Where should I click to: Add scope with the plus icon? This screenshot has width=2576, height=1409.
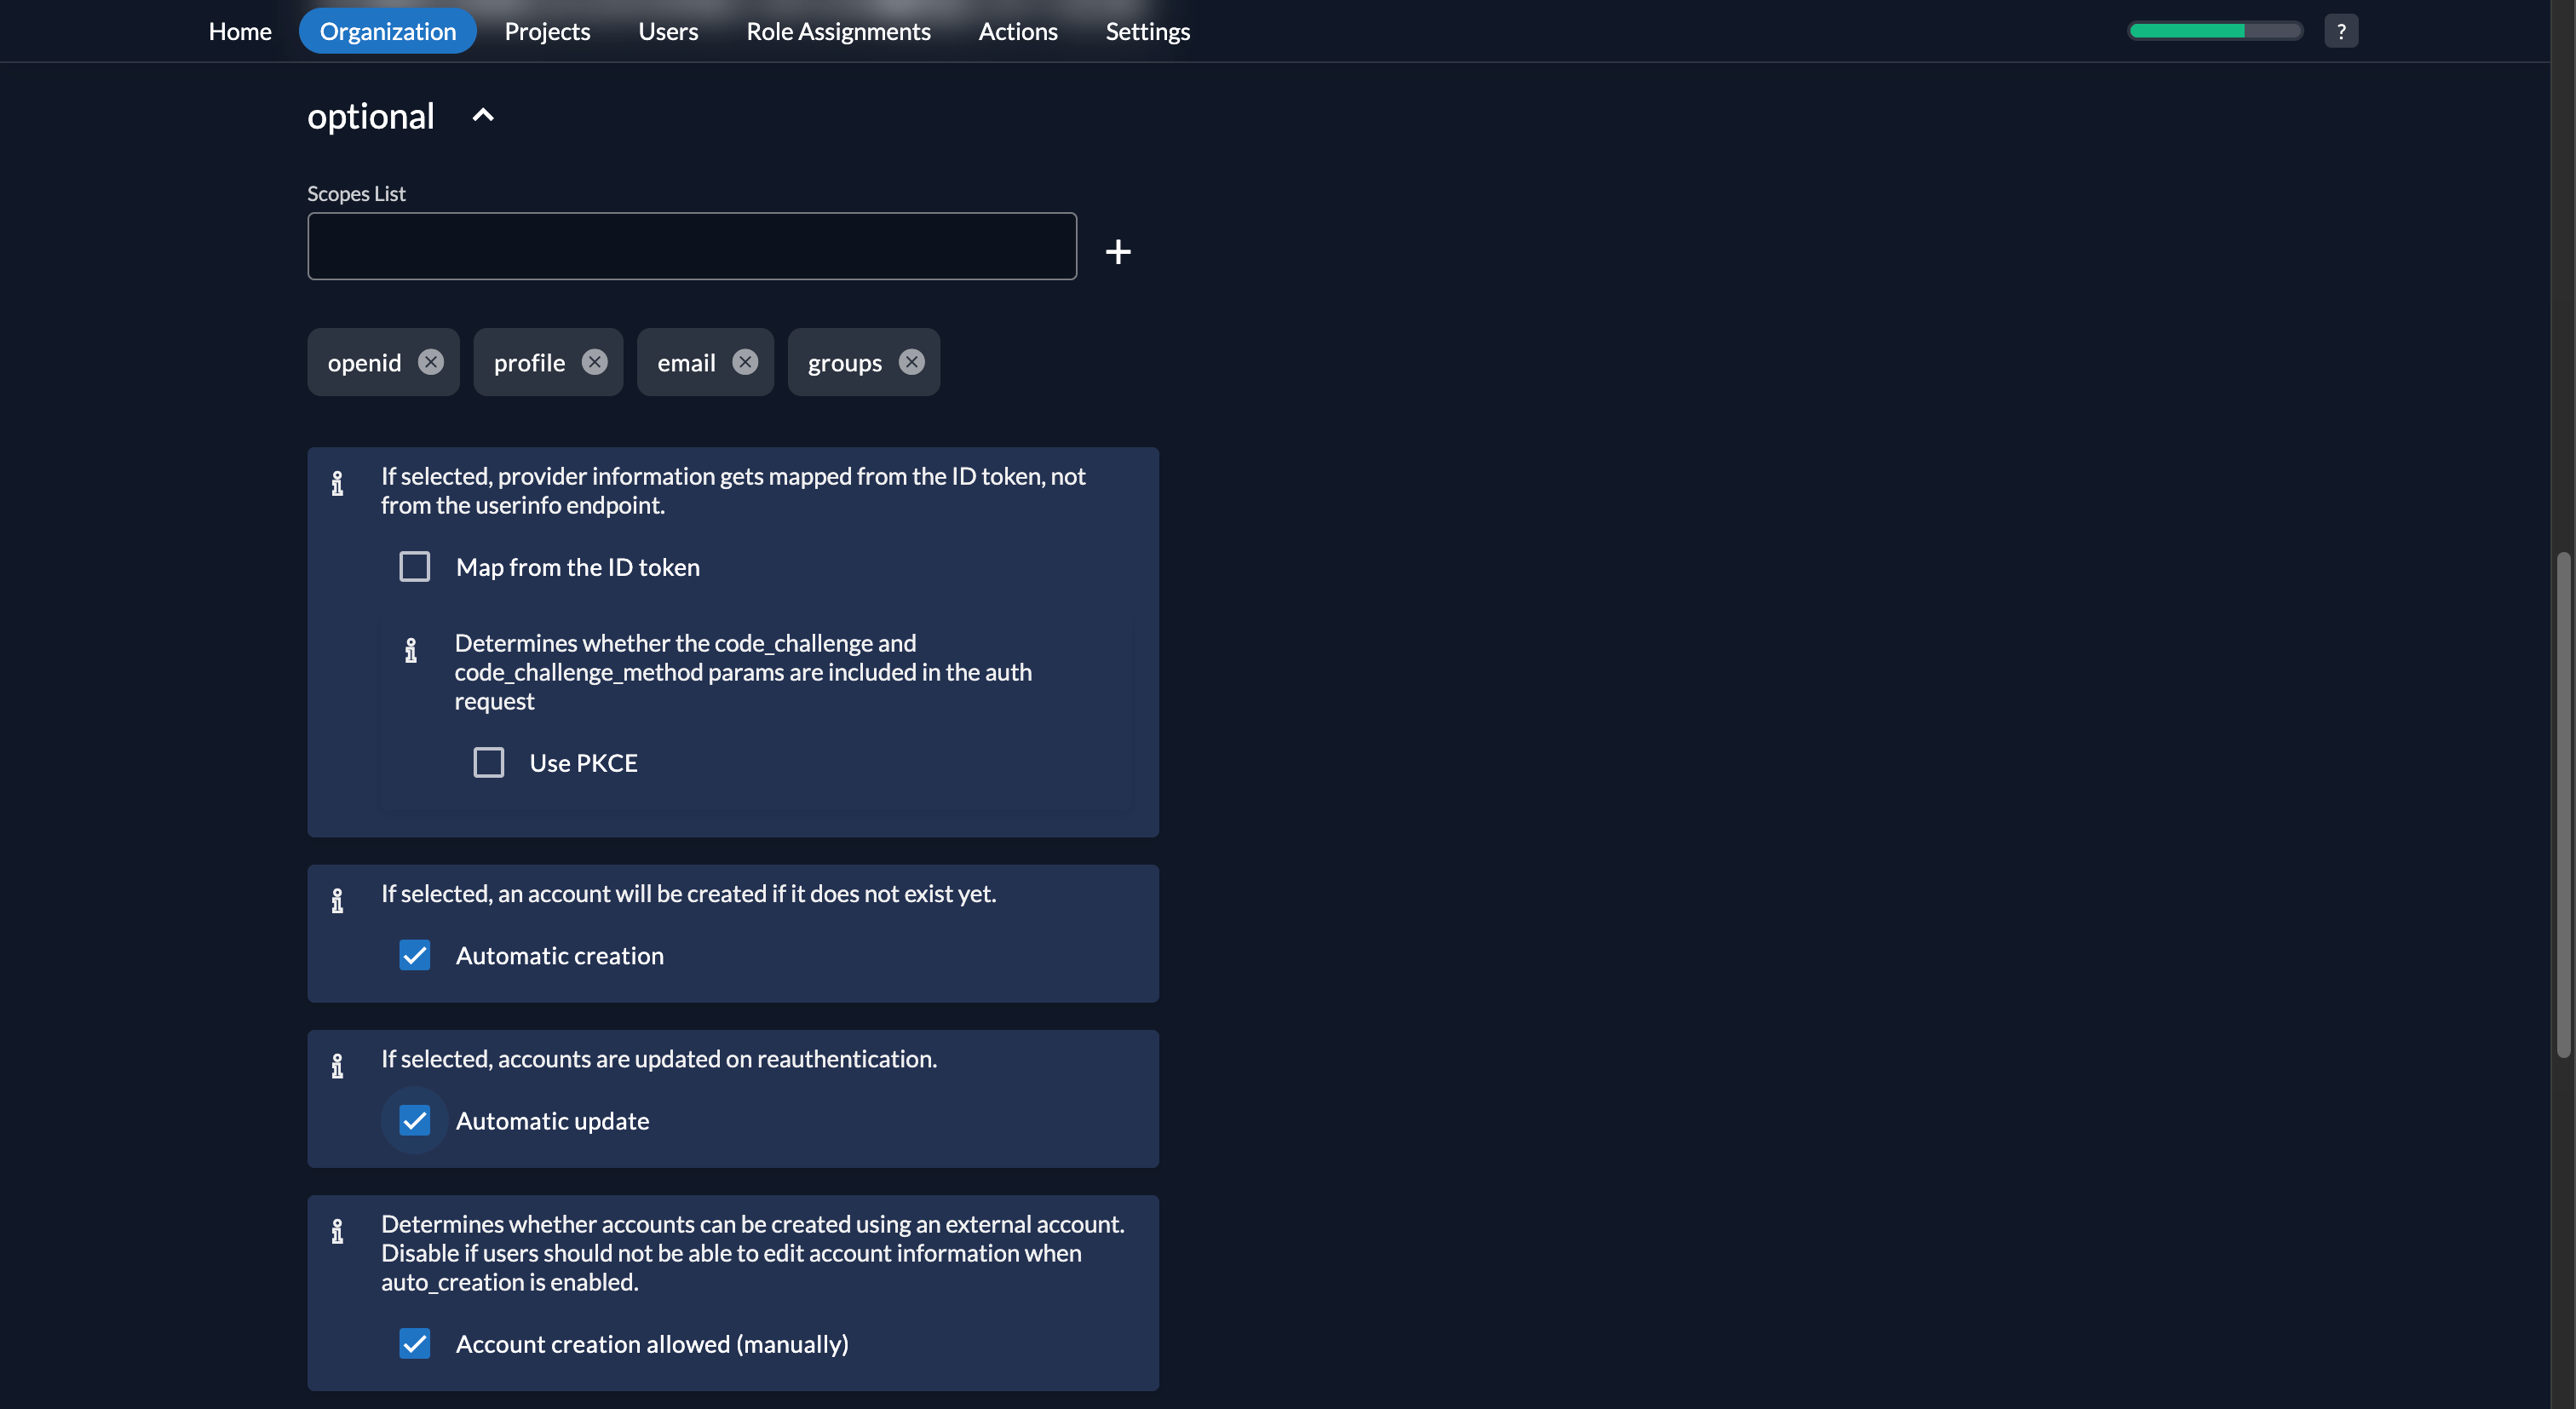coord(1118,251)
